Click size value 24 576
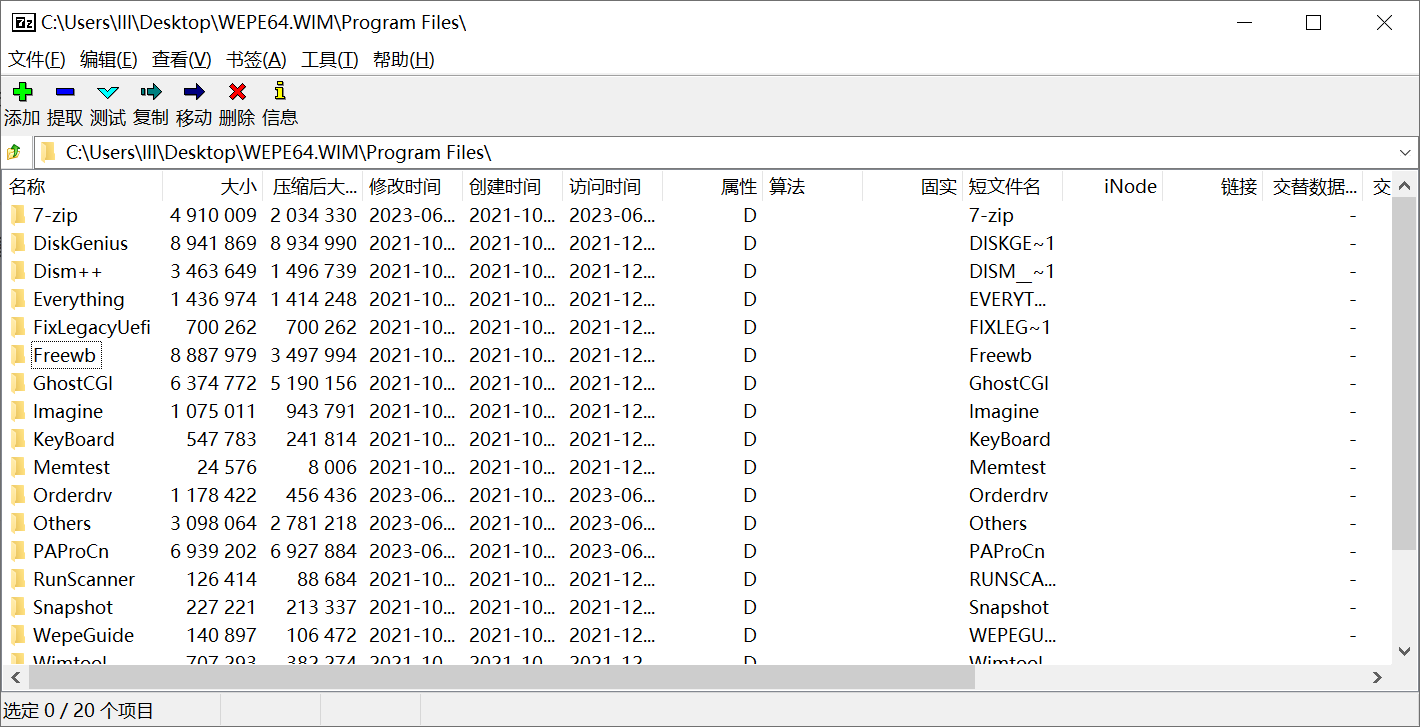This screenshot has height=727, width=1420. [x=227, y=467]
